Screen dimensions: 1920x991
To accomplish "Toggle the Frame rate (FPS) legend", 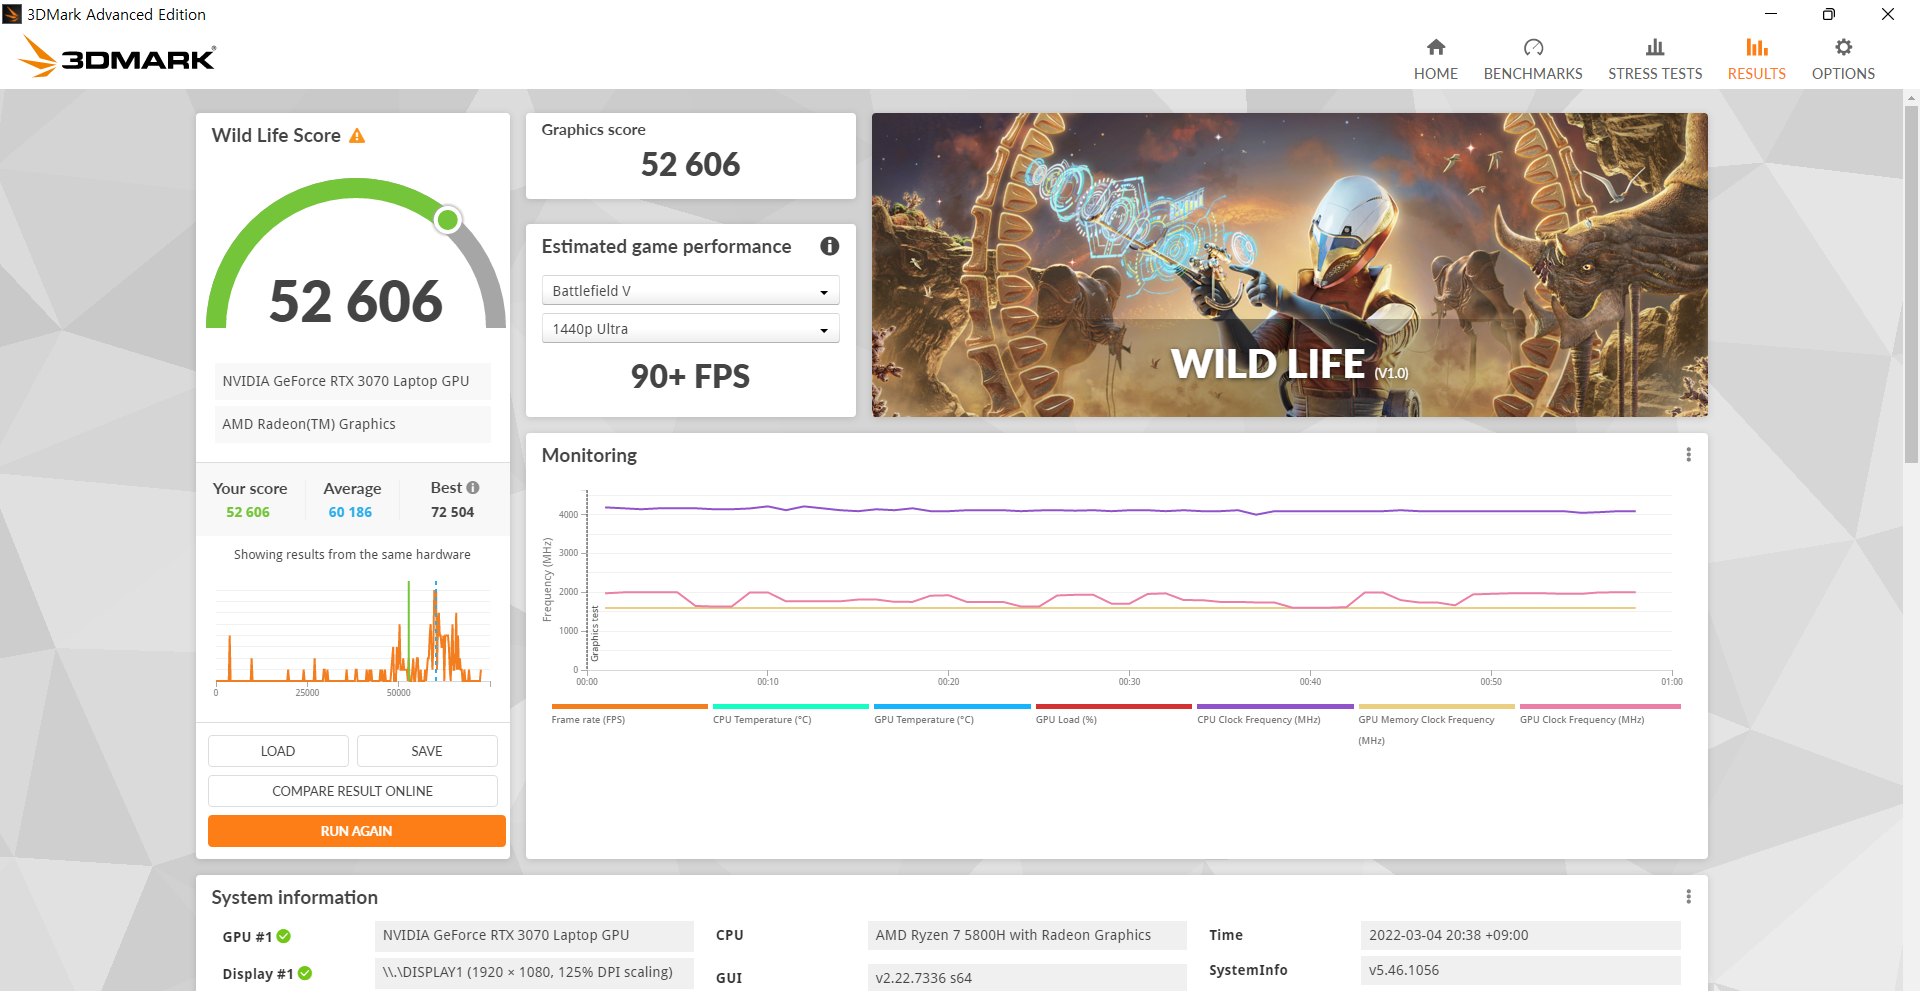I will tap(628, 714).
